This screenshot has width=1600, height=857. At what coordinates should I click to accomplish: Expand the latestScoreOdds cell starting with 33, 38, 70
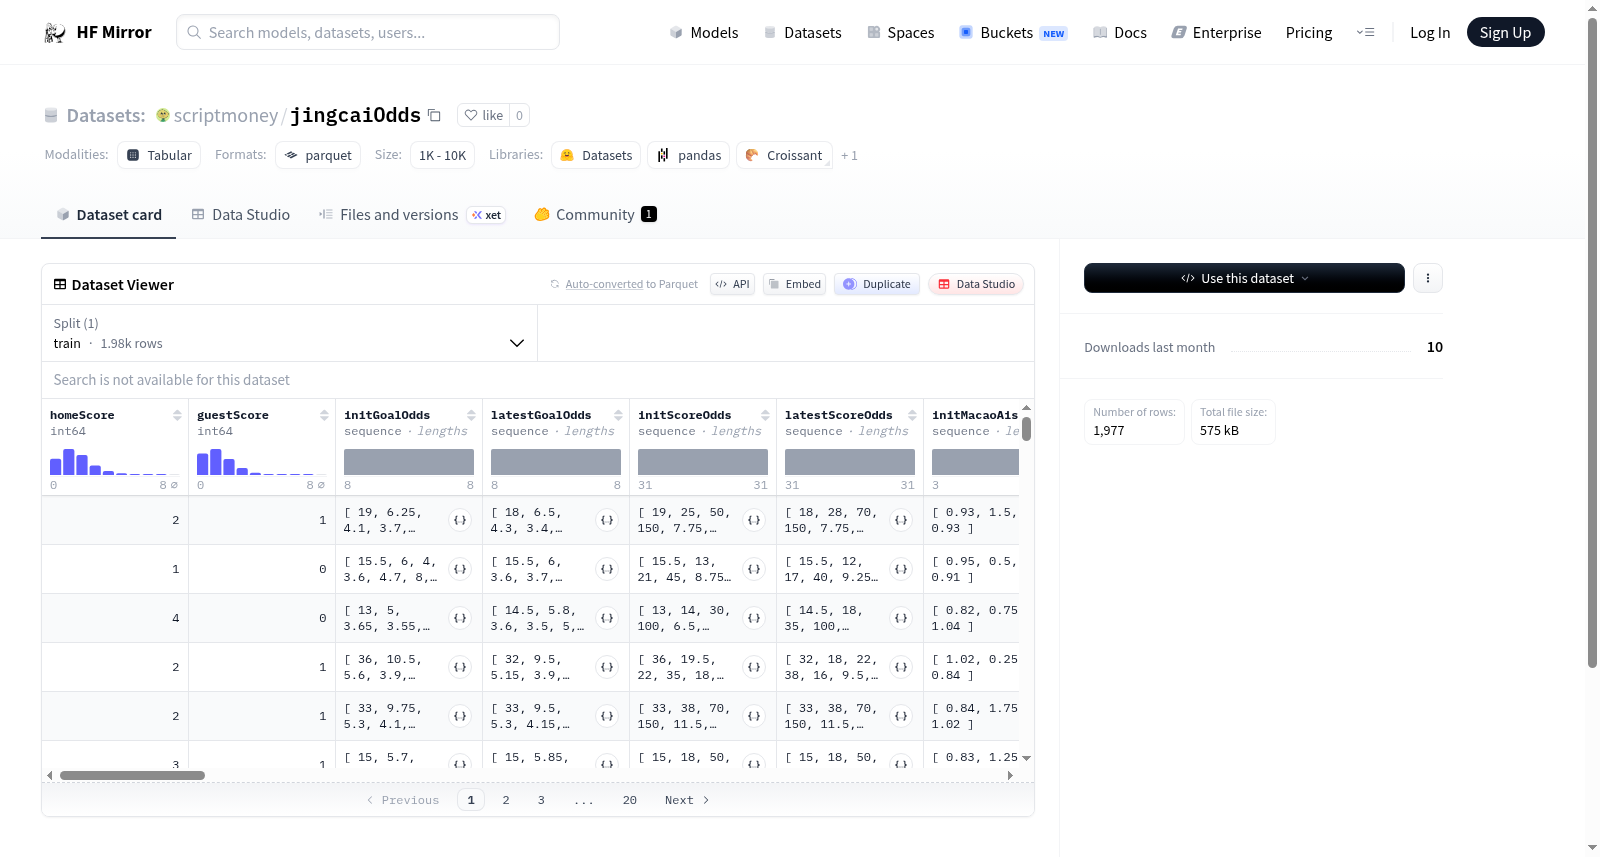click(x=901, y=716)
